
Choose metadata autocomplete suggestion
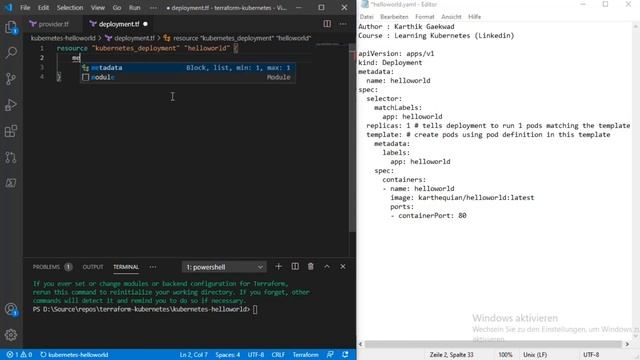tap(188, 68)
